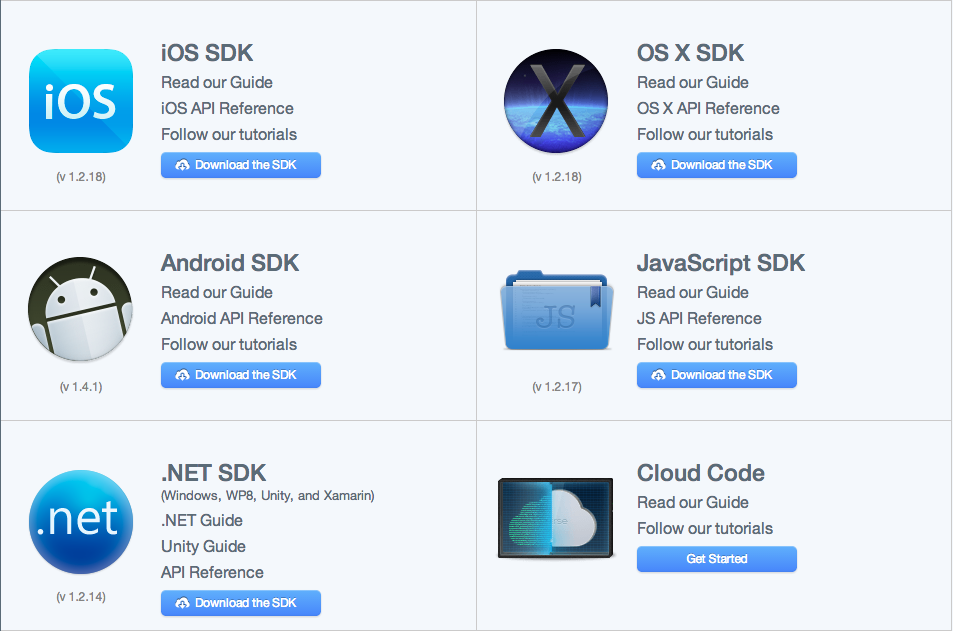Open Read our Guide under Android SDK
Viewport: 953px width, 631px height.
click(x=217, y=292)
